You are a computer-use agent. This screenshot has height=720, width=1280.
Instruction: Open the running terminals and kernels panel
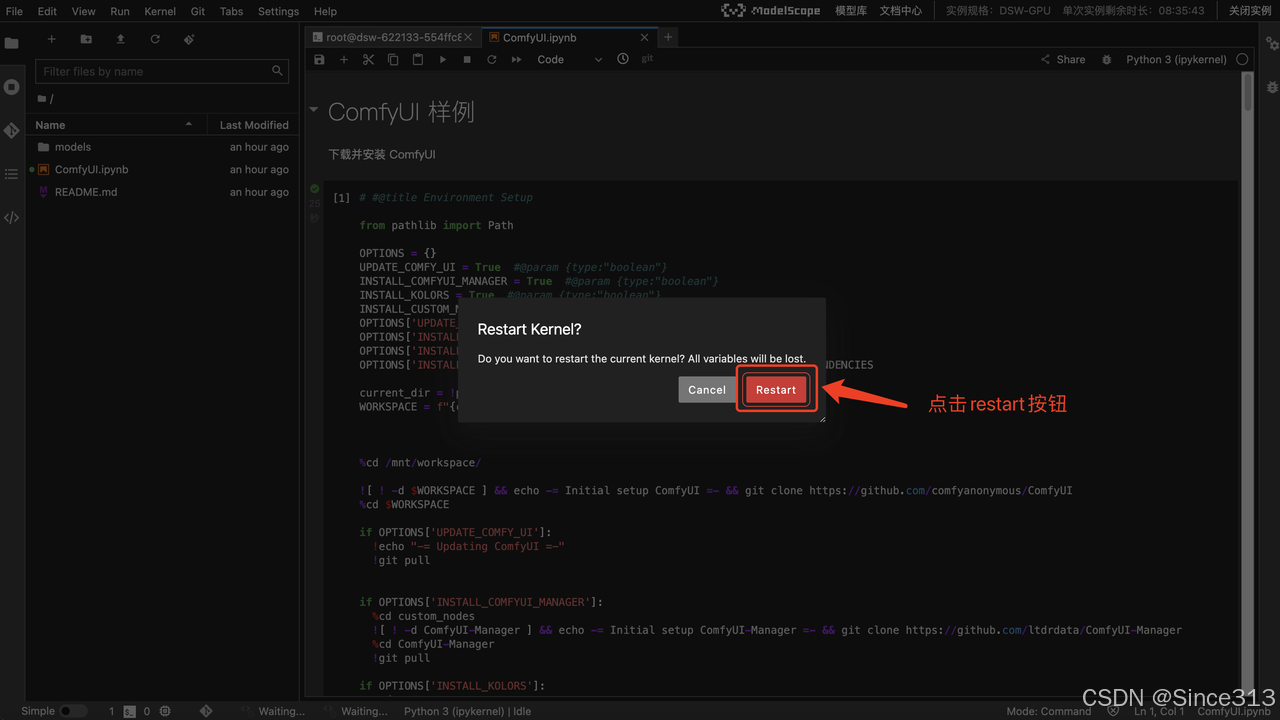(x=12, y=87)
